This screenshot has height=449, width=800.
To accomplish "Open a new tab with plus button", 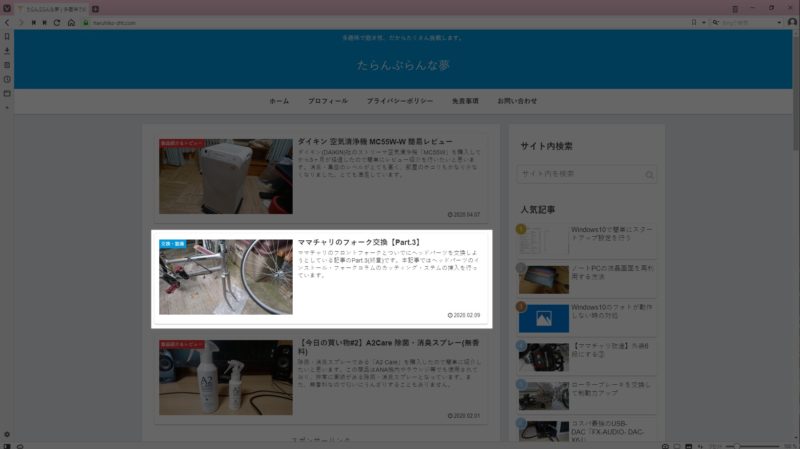I will 95,9.
